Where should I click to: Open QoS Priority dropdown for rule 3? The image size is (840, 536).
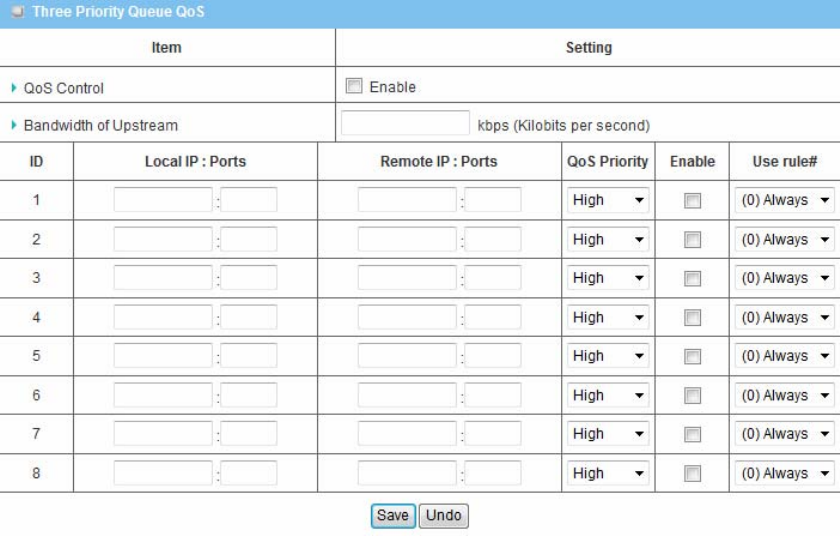point(609,278)
